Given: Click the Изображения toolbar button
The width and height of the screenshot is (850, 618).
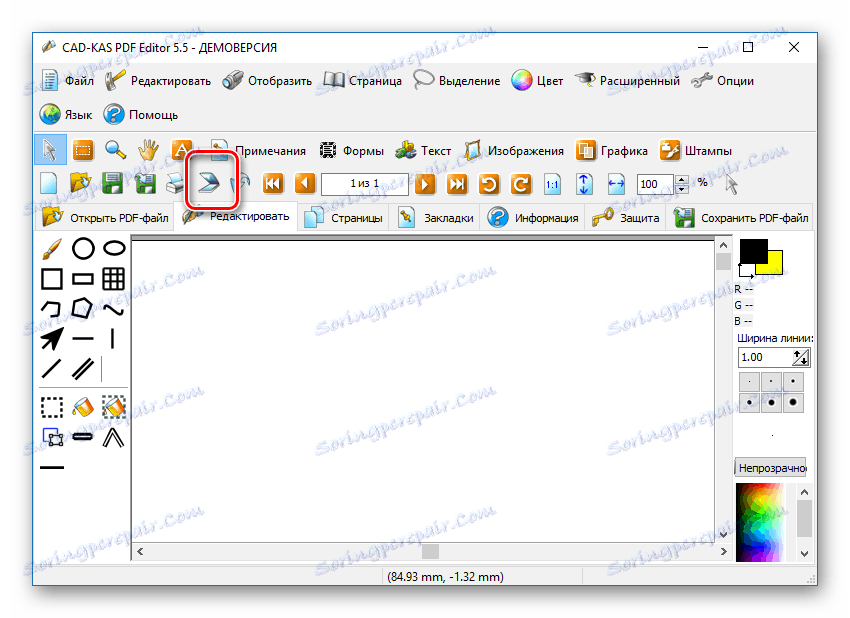Looking at the screenshot, I should point(514,151).
